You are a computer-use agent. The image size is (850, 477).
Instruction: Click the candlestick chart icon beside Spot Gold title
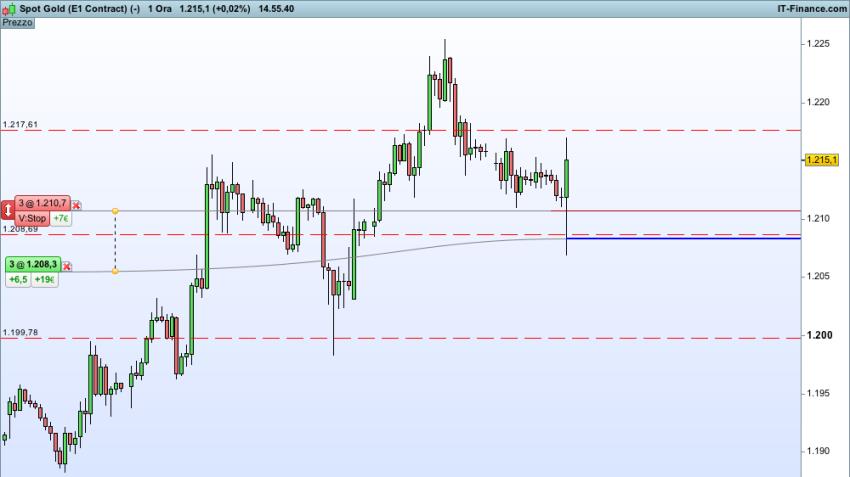(9, 9)
